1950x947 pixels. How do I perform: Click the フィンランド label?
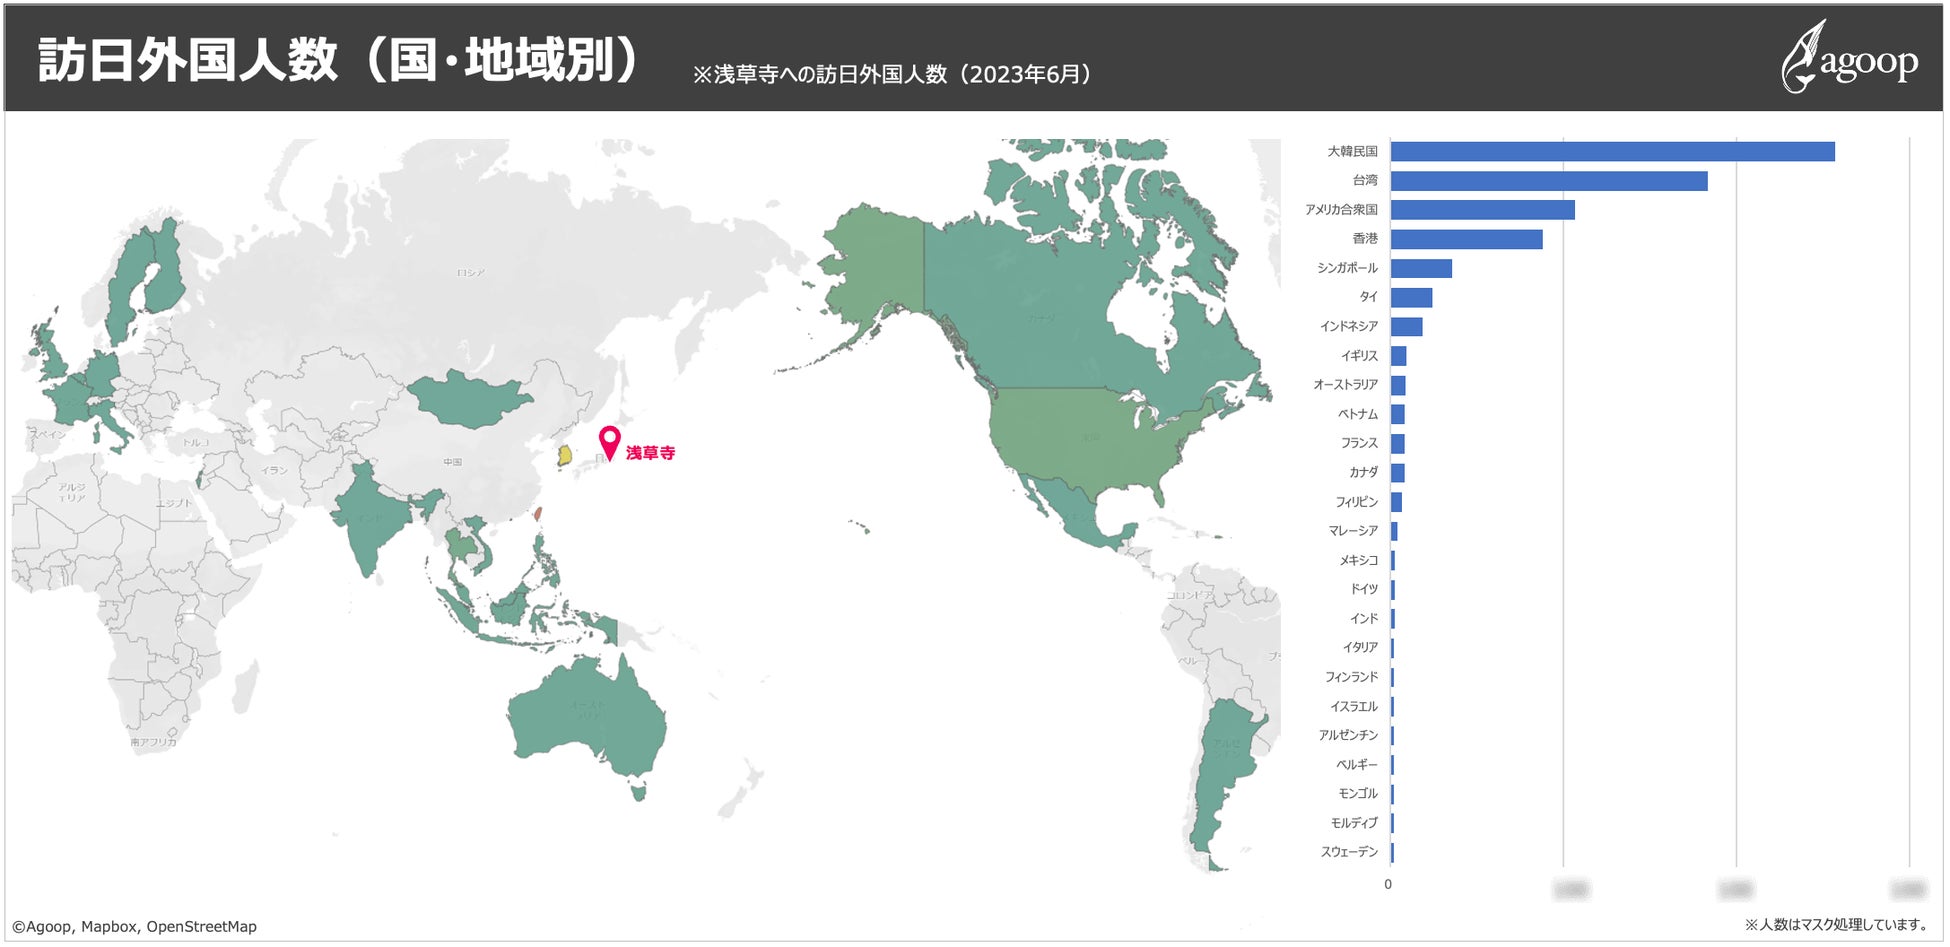1351,677
